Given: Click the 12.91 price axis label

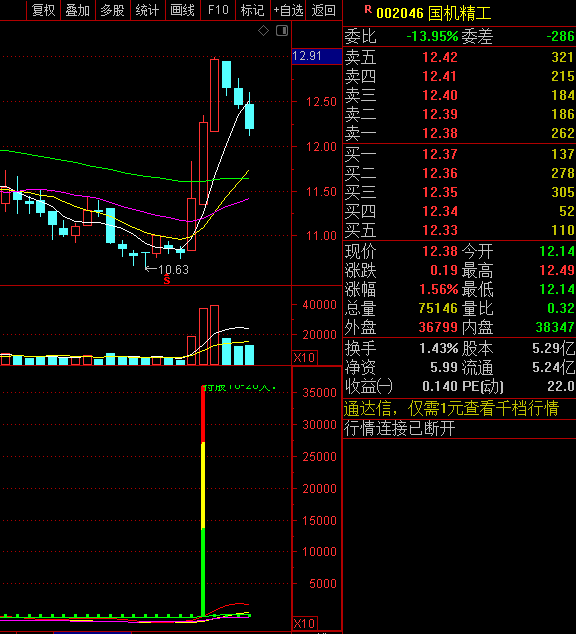Looking at the screenshot, I should point(316,56).
